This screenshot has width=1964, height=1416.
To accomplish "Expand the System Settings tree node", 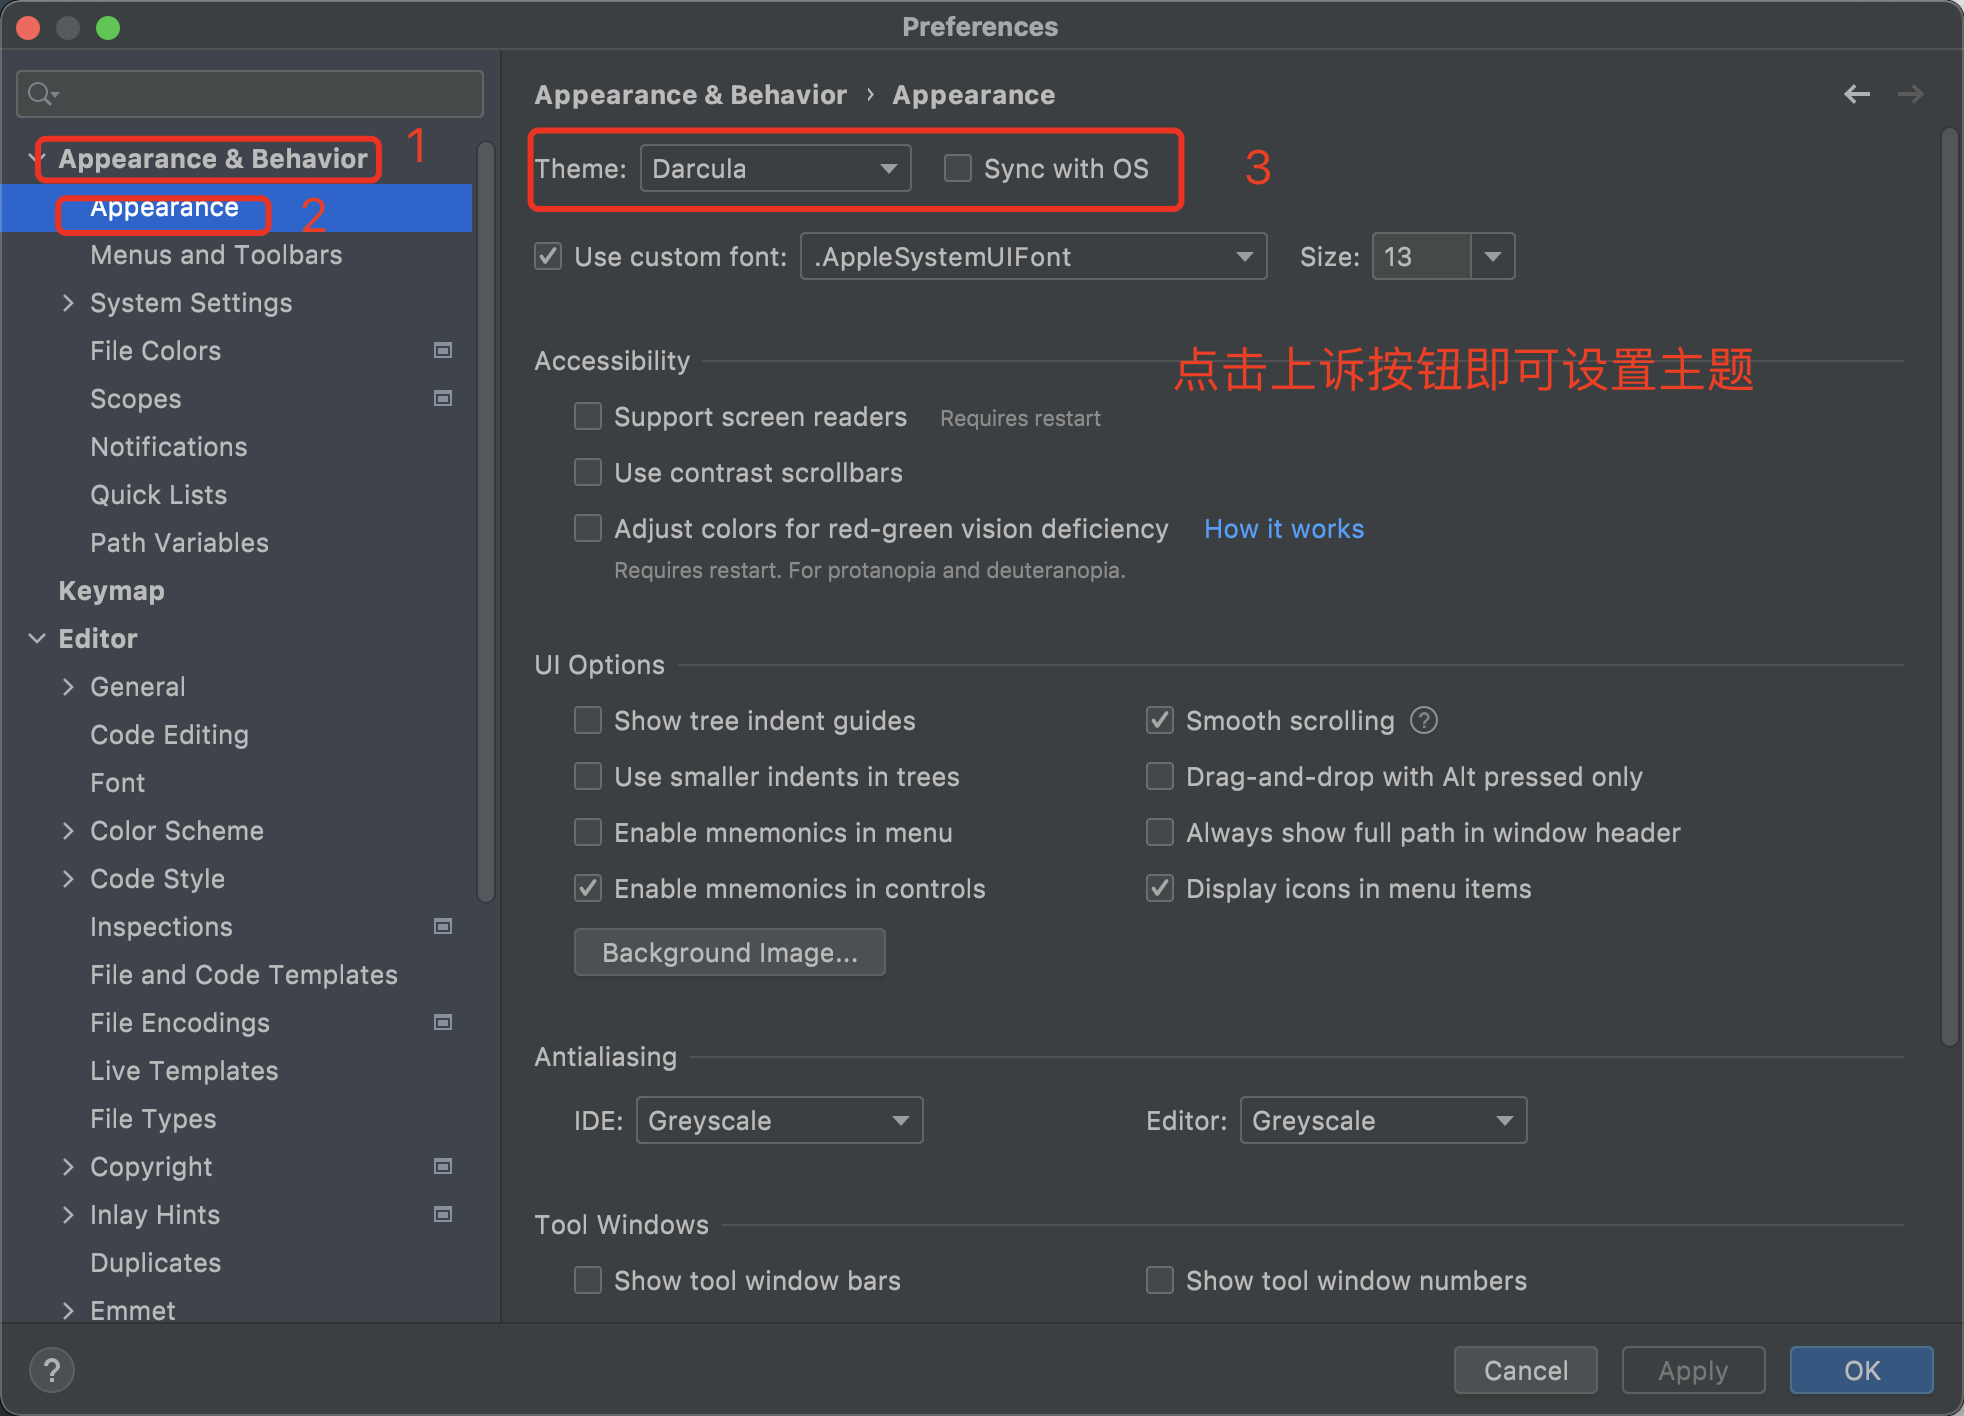I will (x=68, y=302).
